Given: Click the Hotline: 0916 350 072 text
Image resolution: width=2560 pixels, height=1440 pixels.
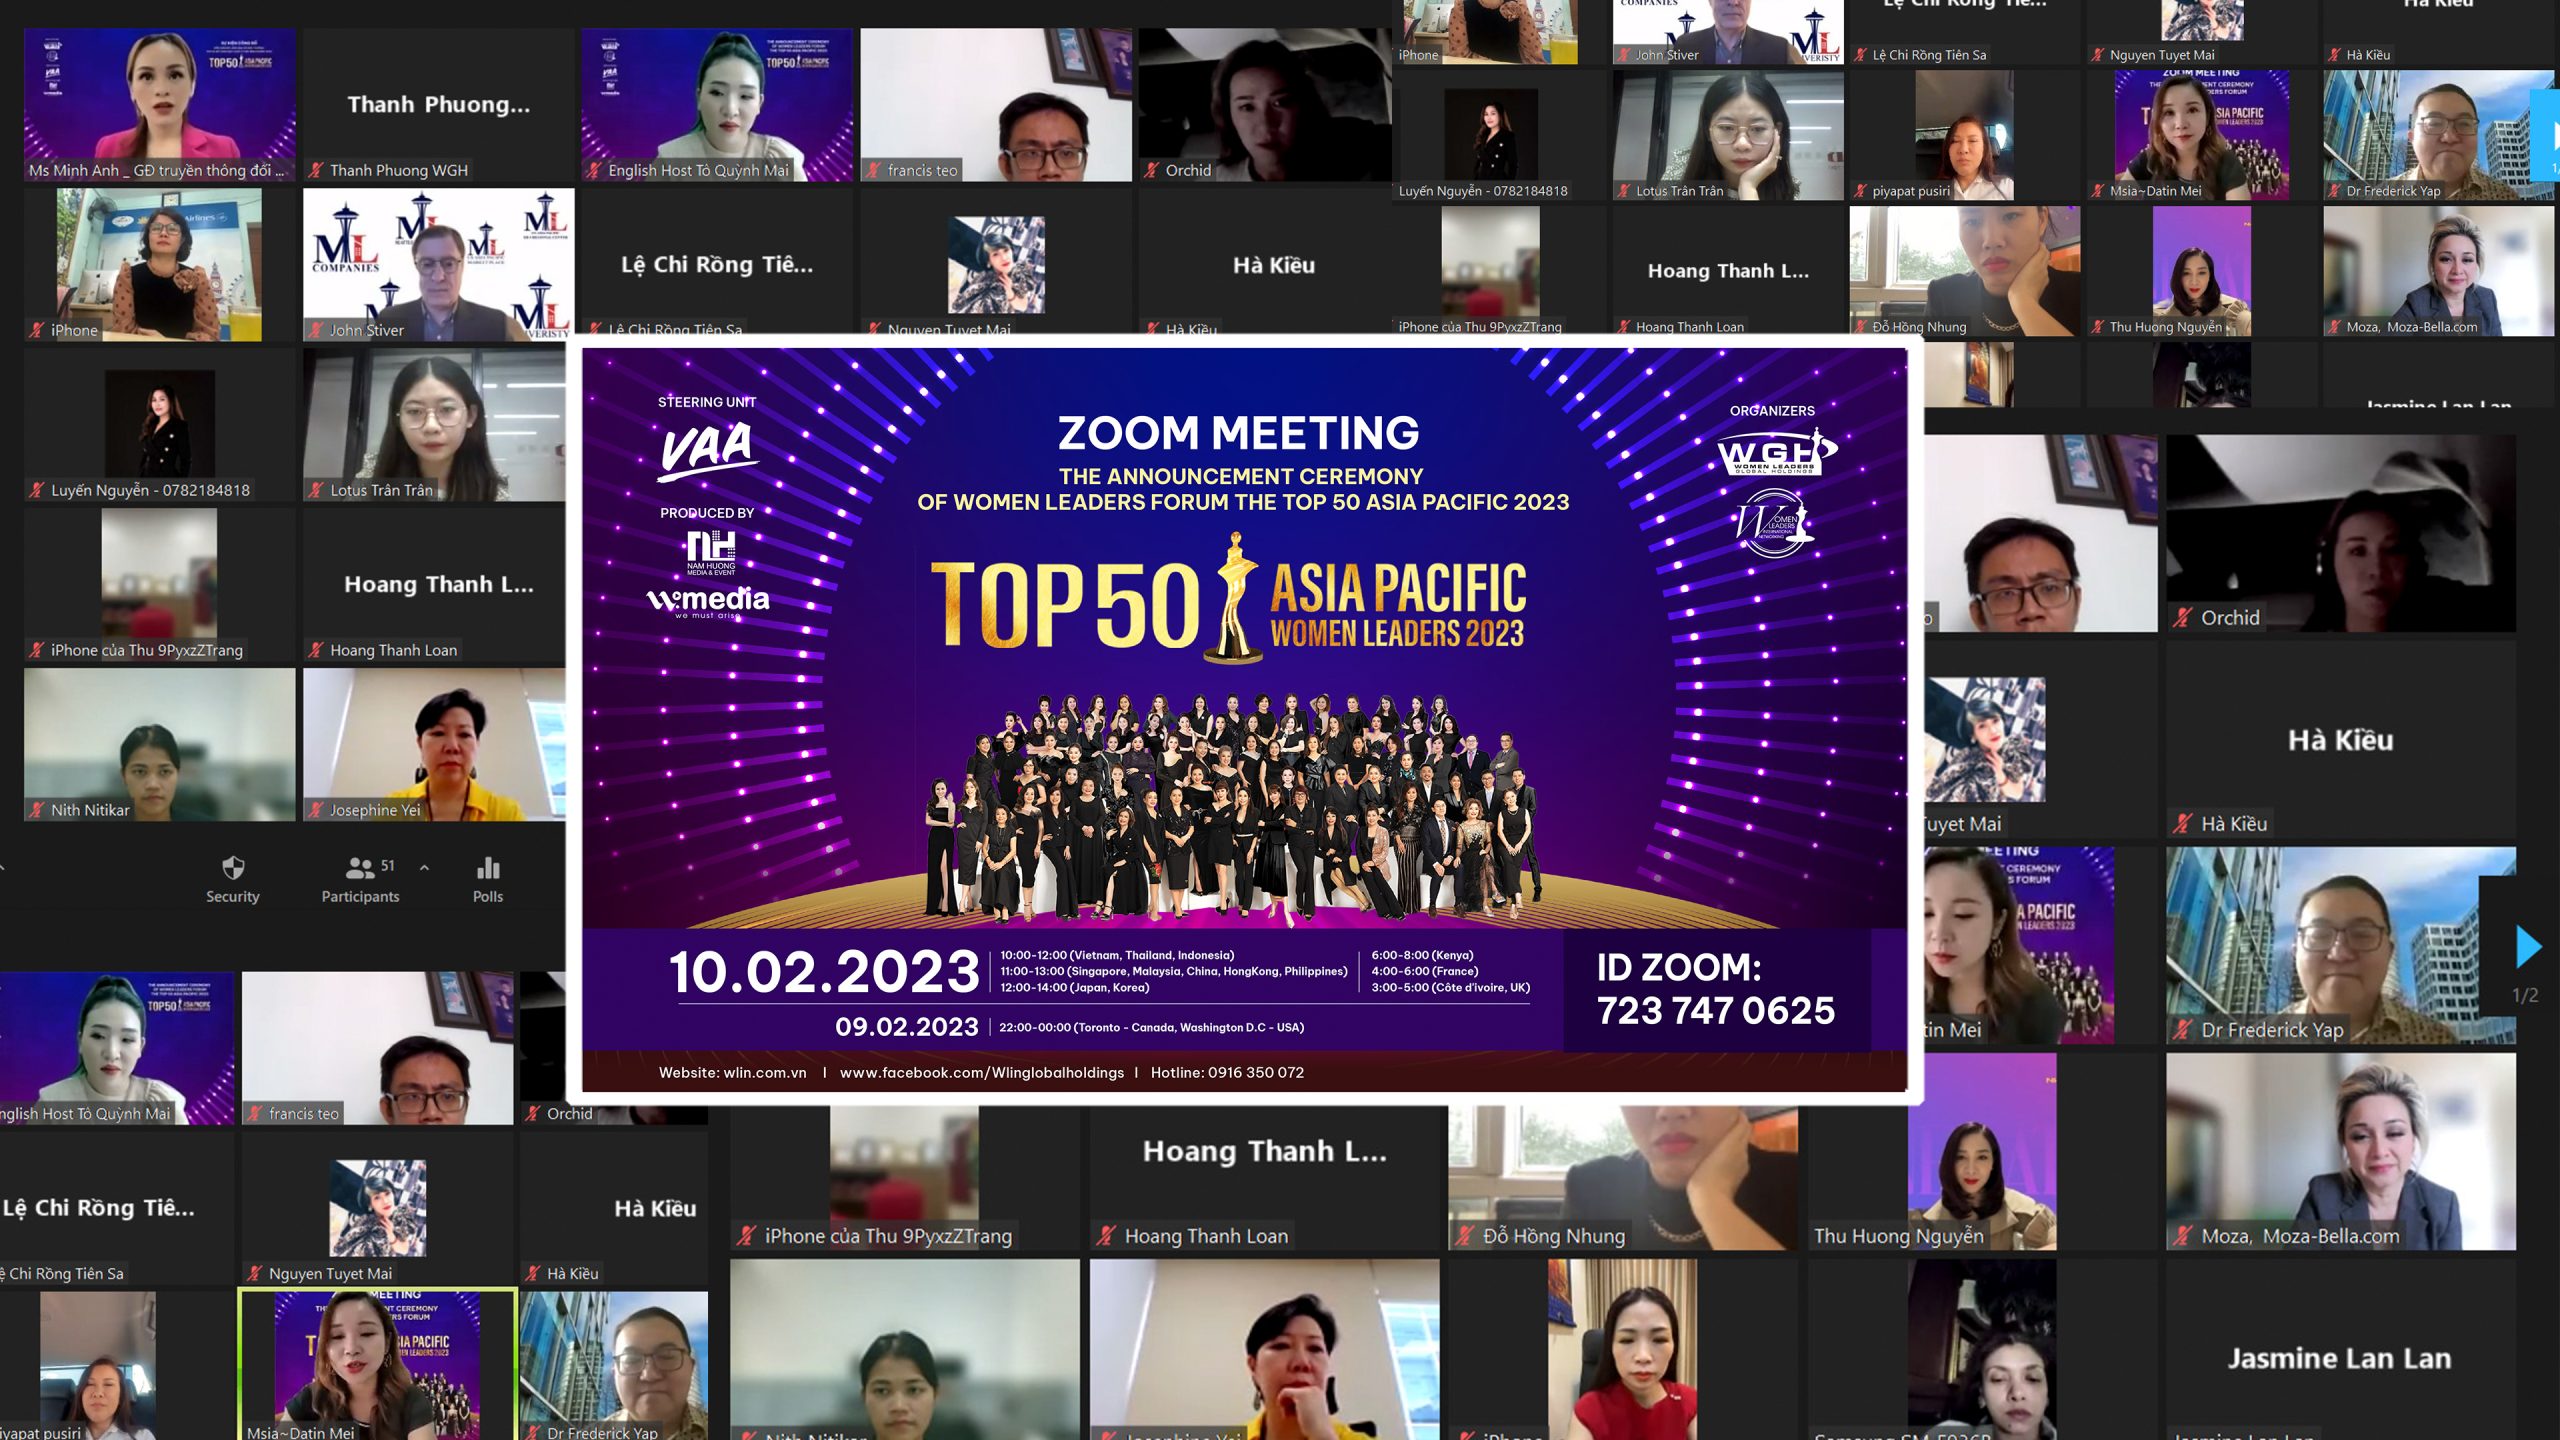Looking at the screenshot, I should click(x=1227, y=1072).
